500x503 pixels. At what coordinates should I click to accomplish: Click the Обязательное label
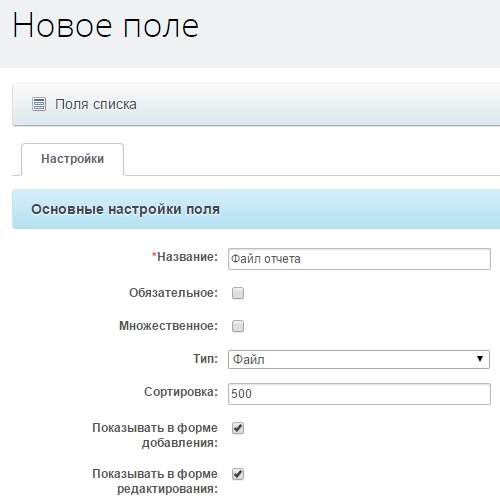173,293
